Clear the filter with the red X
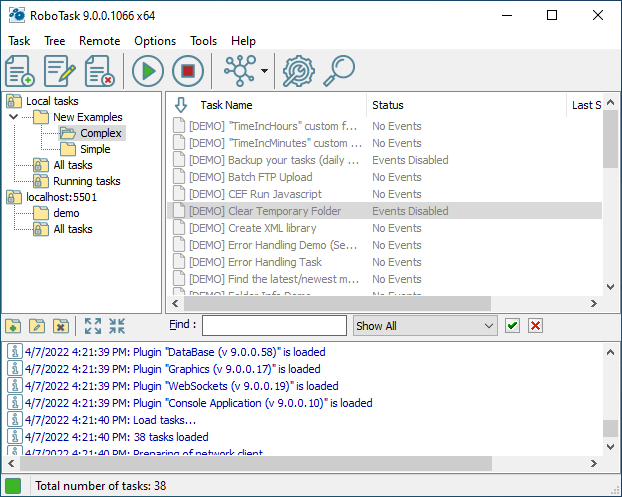Viewport: 622px width, 497px height. (536, 326)
